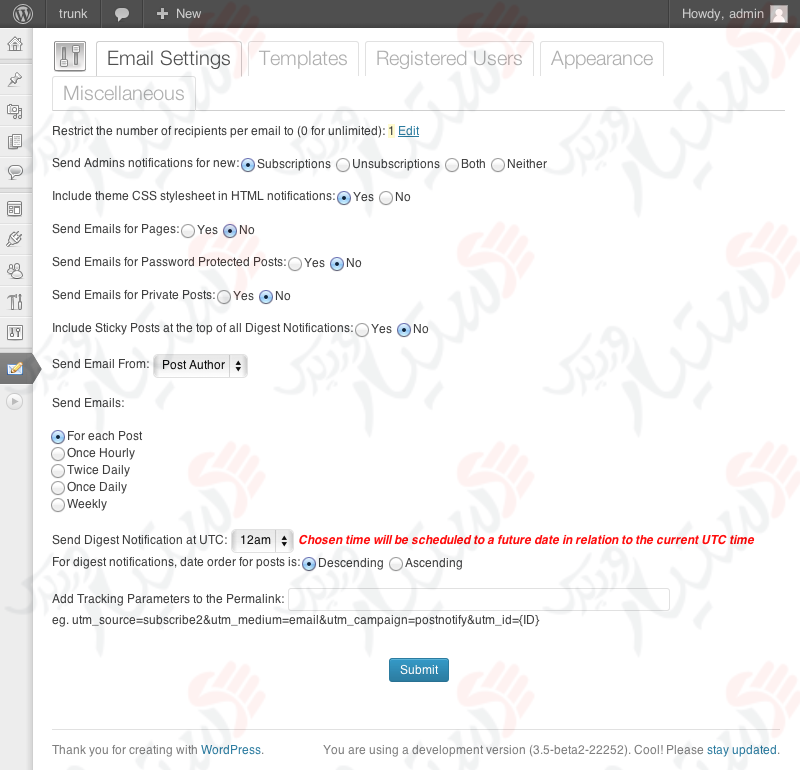The image size is (800, 770).
Task: Choose Ascending date order for digests
Action: [396, 564]
